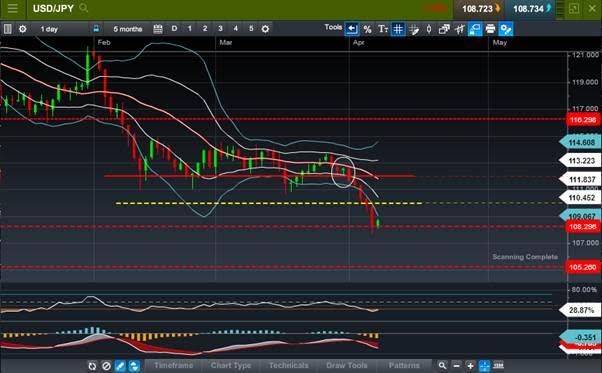Open the calendar date picker
Viewport: 602px width, 373px height.
(158, 29)
